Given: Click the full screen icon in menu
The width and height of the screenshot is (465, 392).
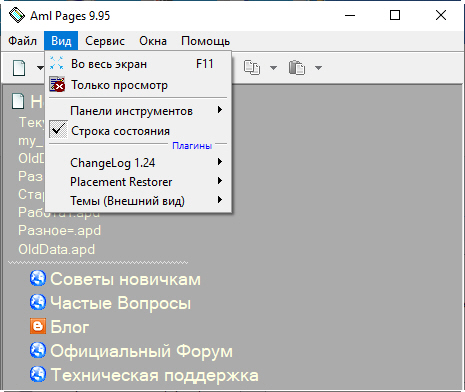Looking at the screenshot, I should [57, 63].
